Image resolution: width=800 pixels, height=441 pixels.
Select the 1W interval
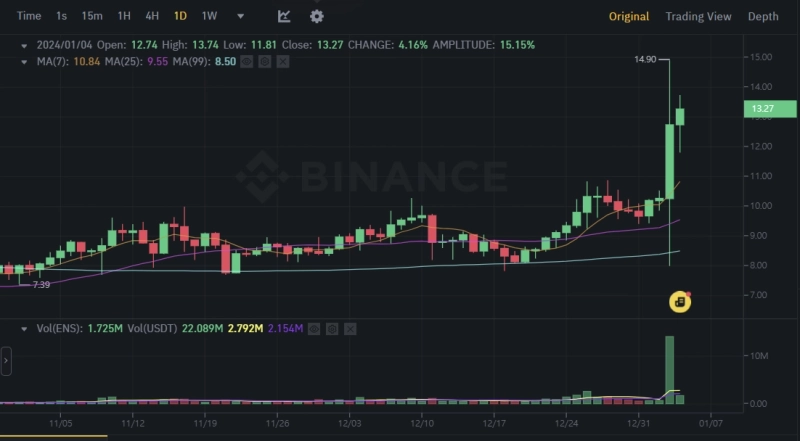coord(209,16)
